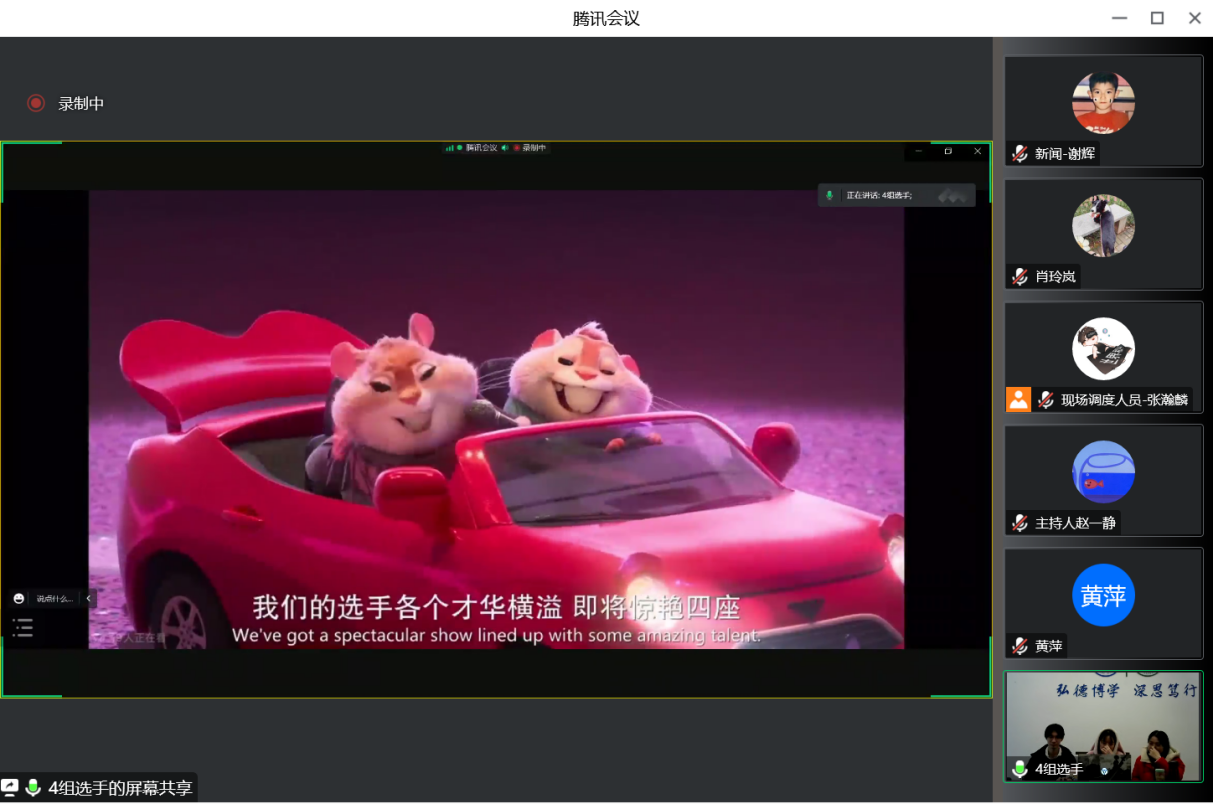Screen dimensions: 1213x804
Task: Click the muted mic icon beside 黄萍
Action: [x=1019, y=646]
